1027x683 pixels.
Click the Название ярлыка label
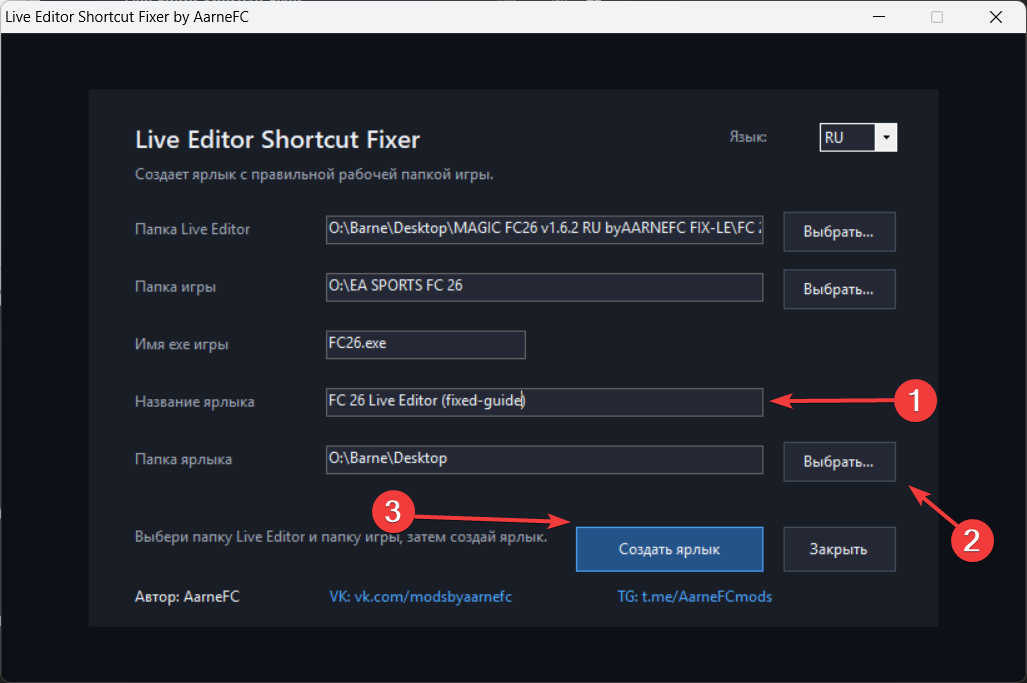tap(195, 402)
